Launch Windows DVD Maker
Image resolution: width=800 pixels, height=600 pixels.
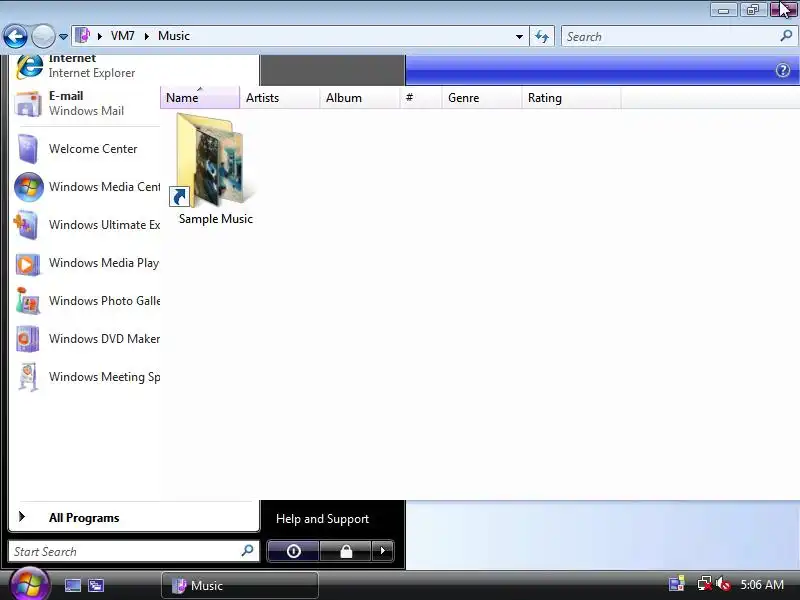coord(86,339)
